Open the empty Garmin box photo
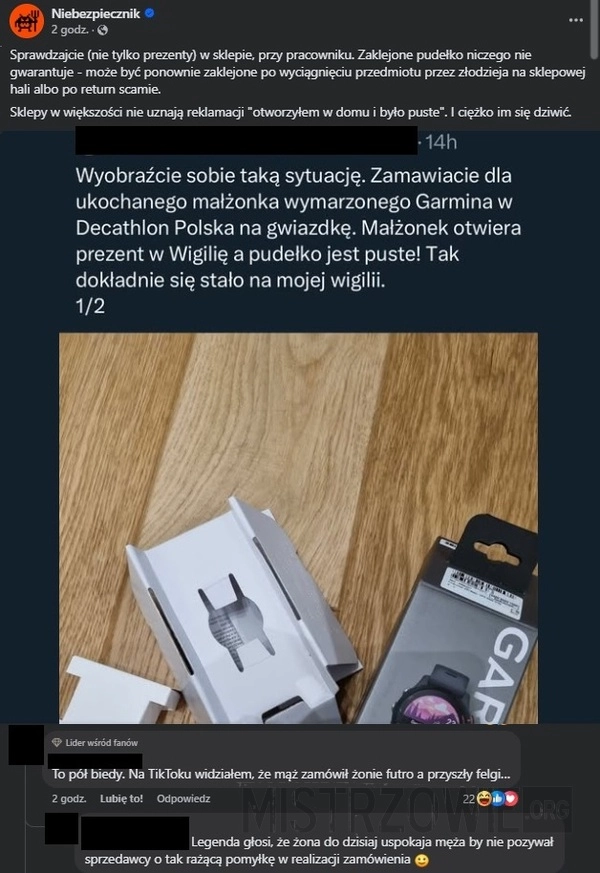 (x=298, y=528)
